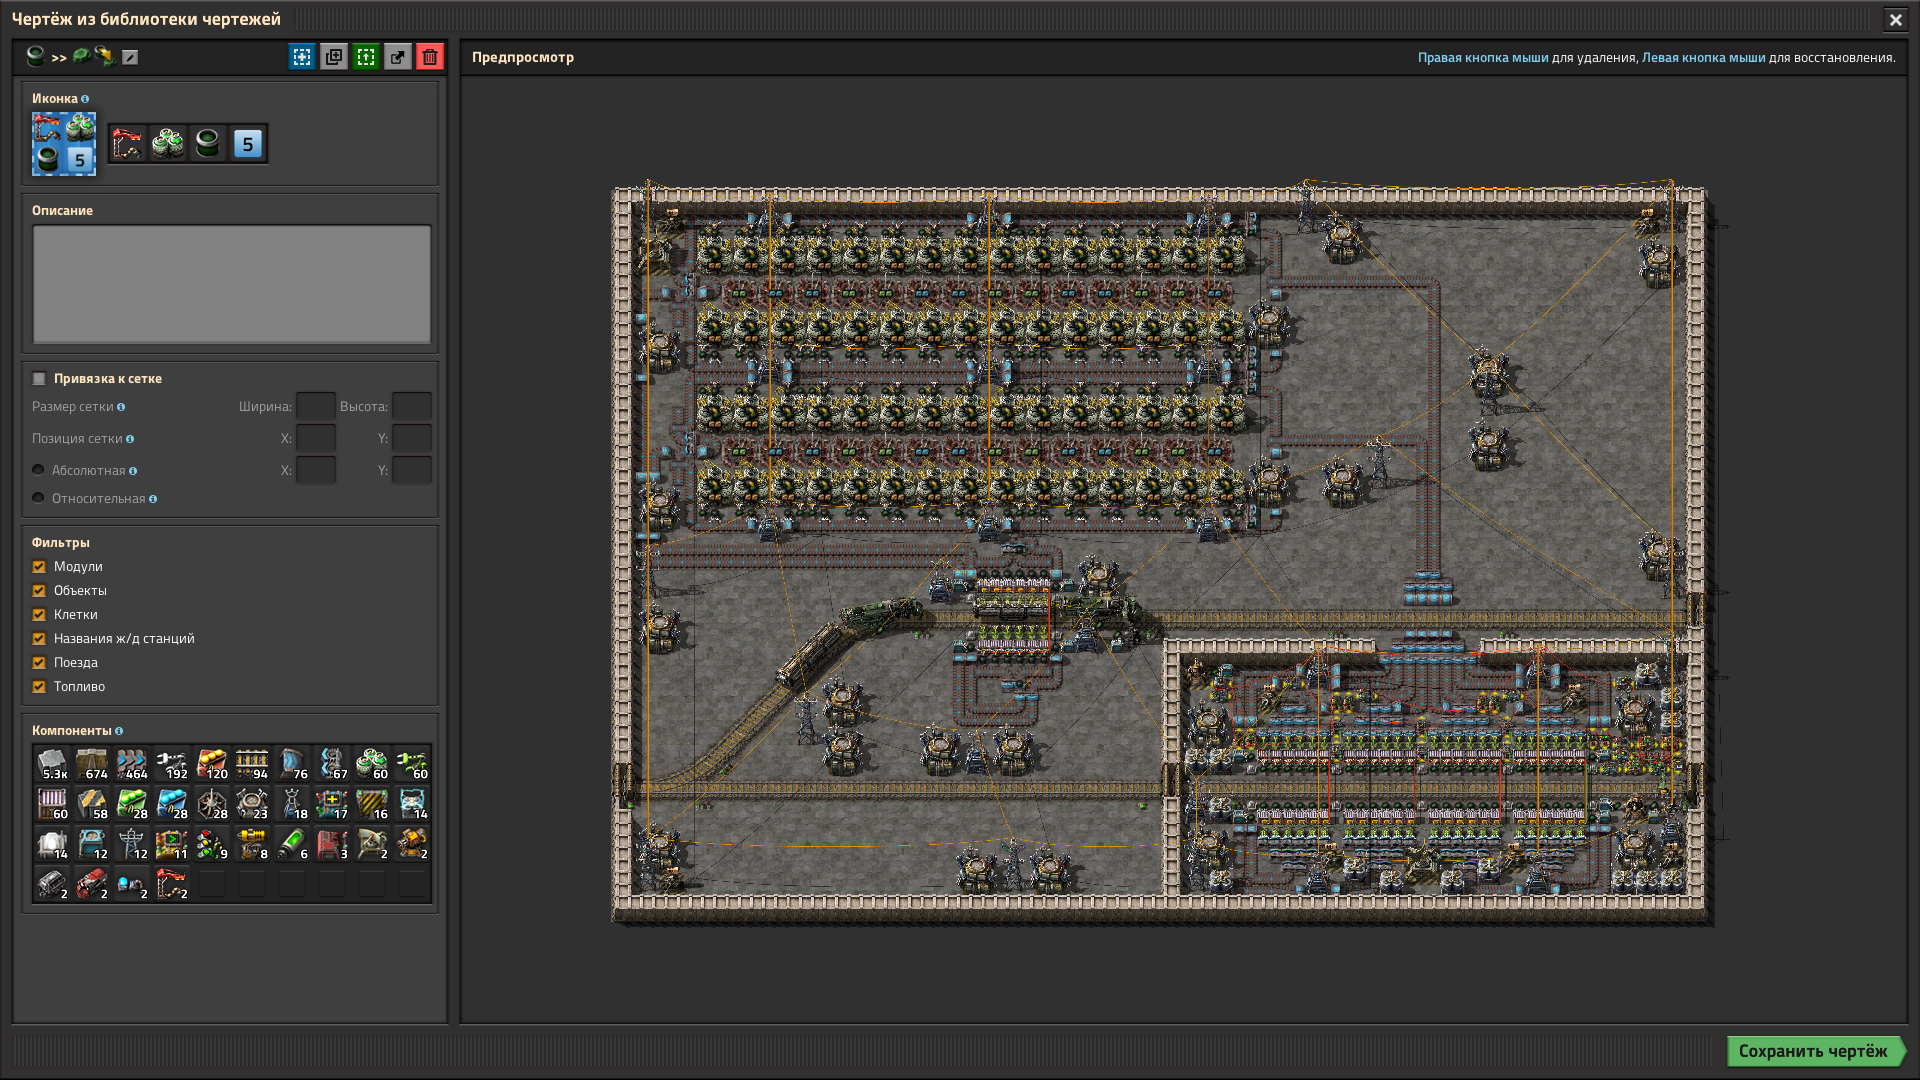
Task: Delete blueprint with red trash button
Action: click(430, 57)
